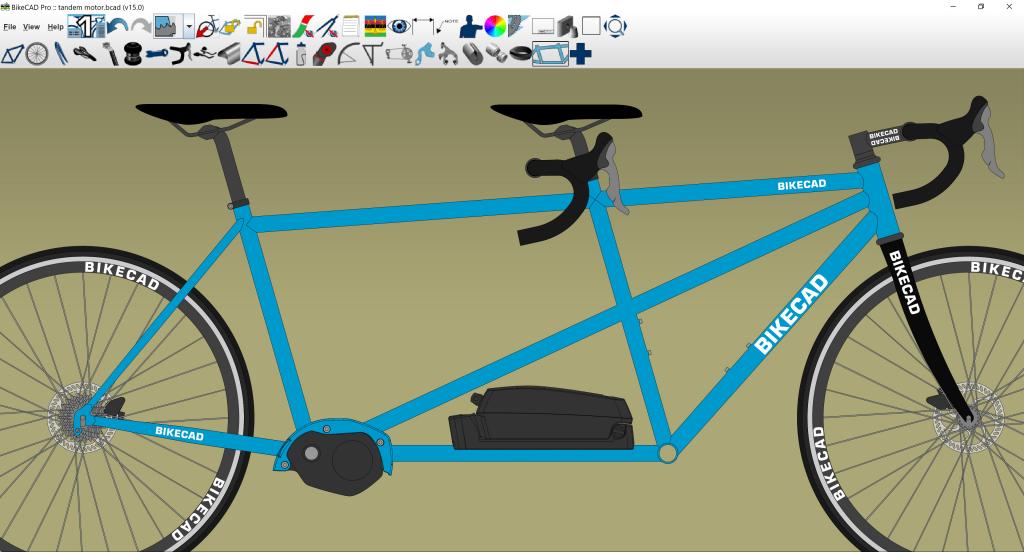This screenshot has height=552, width=1024.
Task: Open the black tire ring icon
Action: click(x=520, y=54)
